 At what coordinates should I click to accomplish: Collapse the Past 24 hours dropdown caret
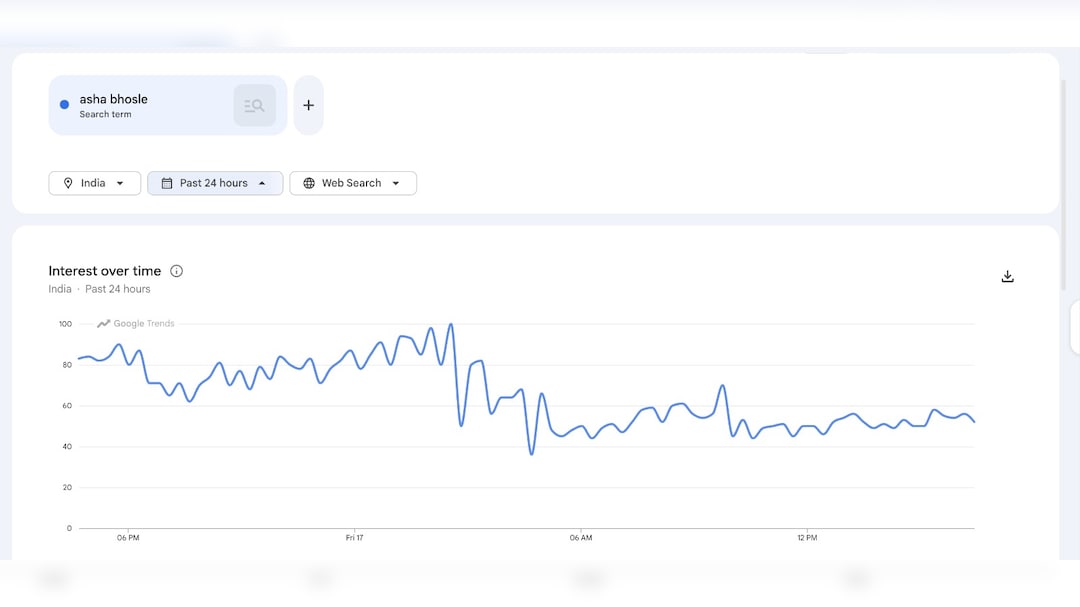pyautogui.click(x=262, y=183)
